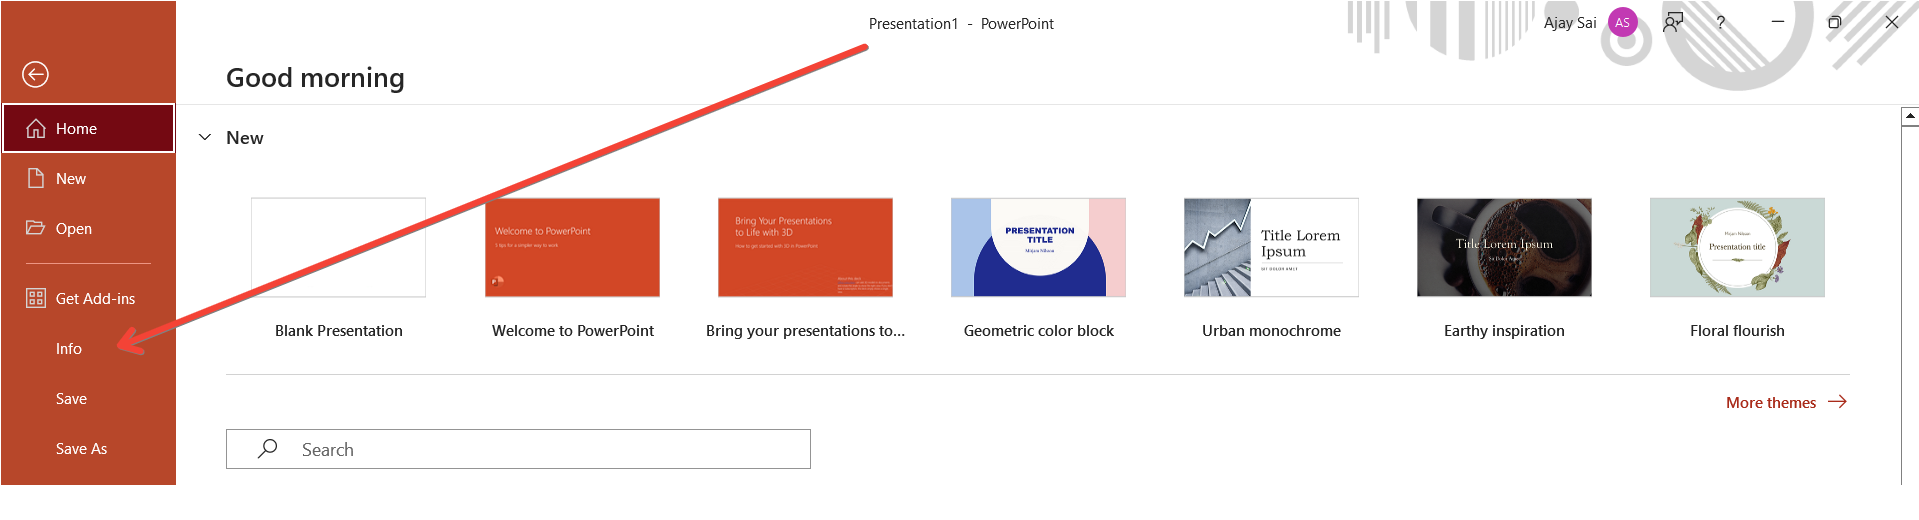Select the Blank Presentation thumbnail

338,247
